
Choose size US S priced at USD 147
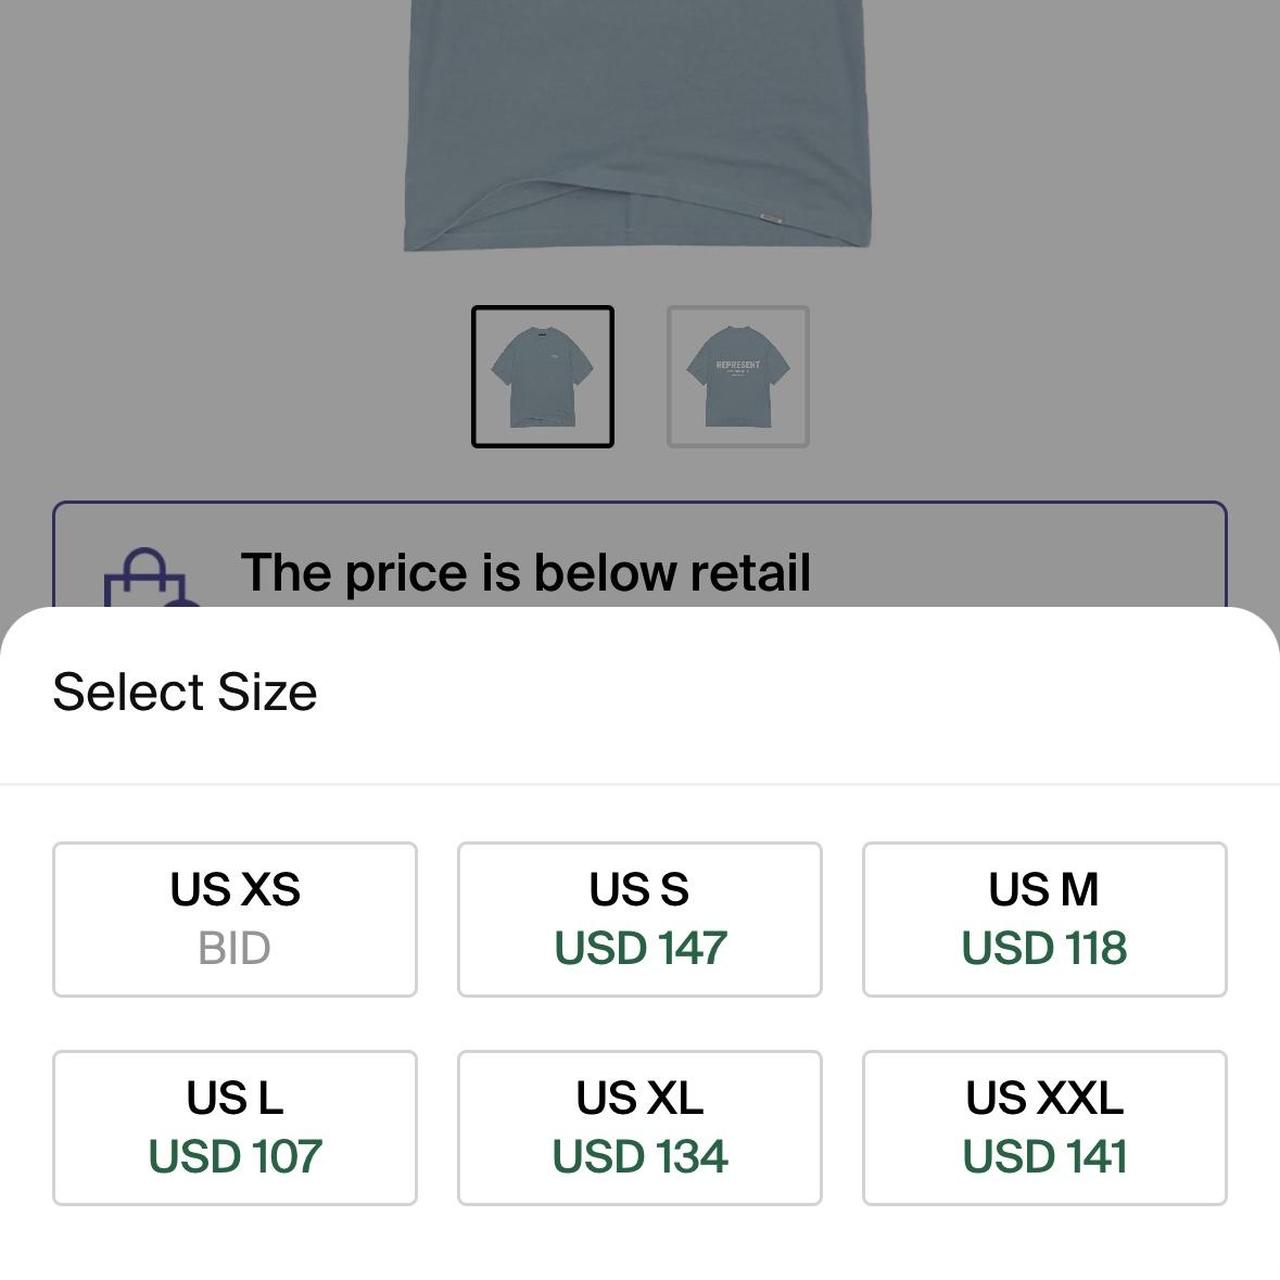pyautogui.click(x=640, y=918)
